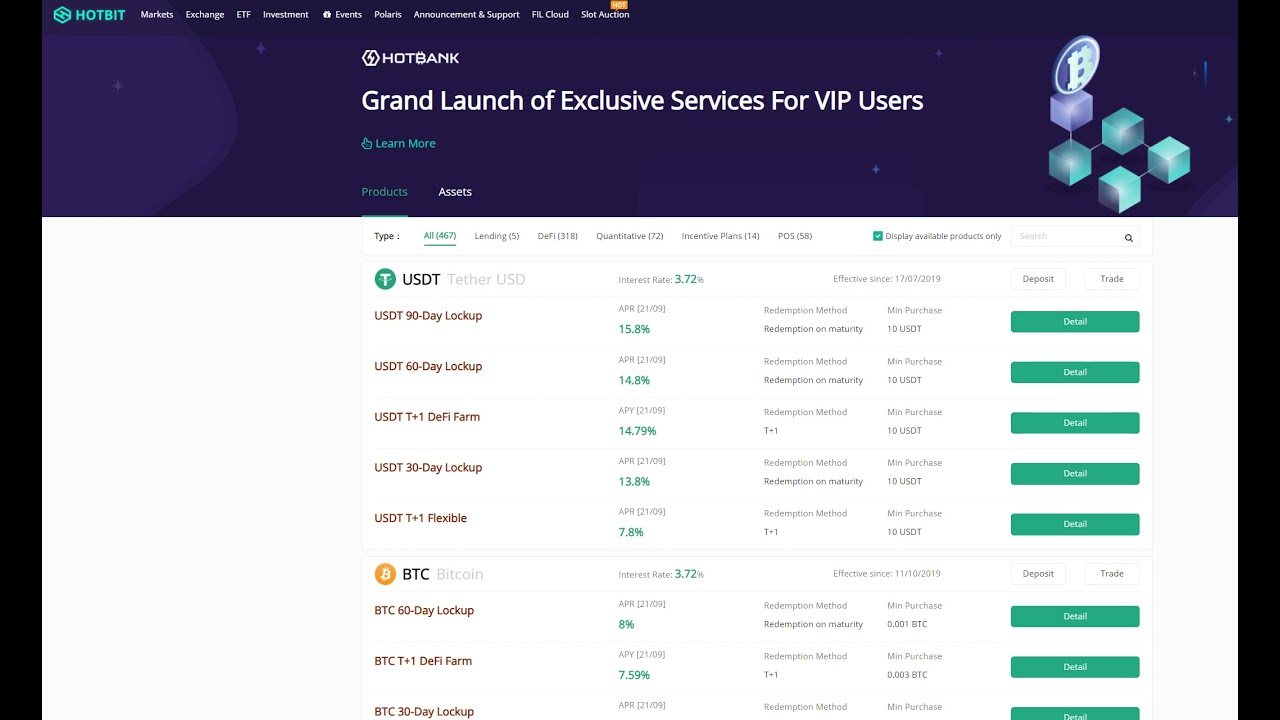Click Effective since: 17/07/2019 text
The height and width of the screenshot is (720, 1280).
tap(887, 279)
